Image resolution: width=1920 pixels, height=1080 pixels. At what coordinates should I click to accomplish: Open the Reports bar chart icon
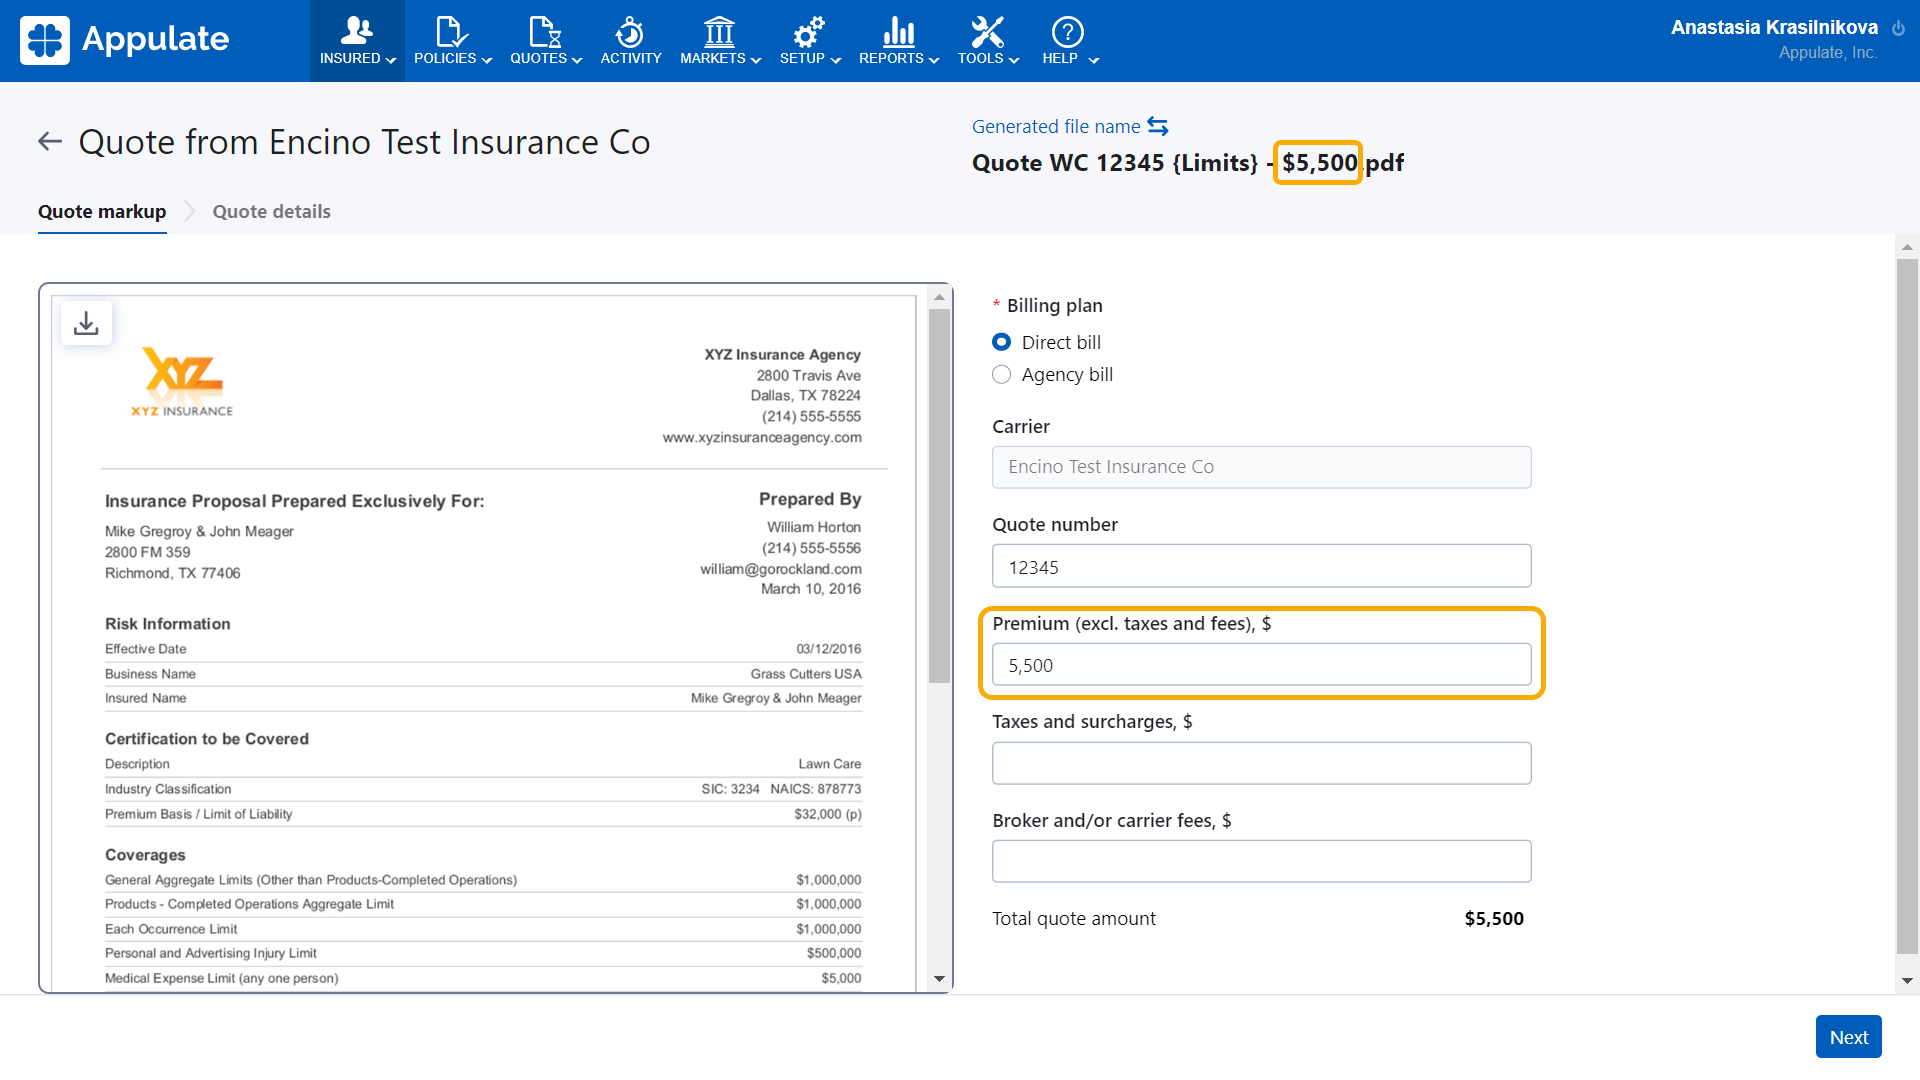coord(899,31)
